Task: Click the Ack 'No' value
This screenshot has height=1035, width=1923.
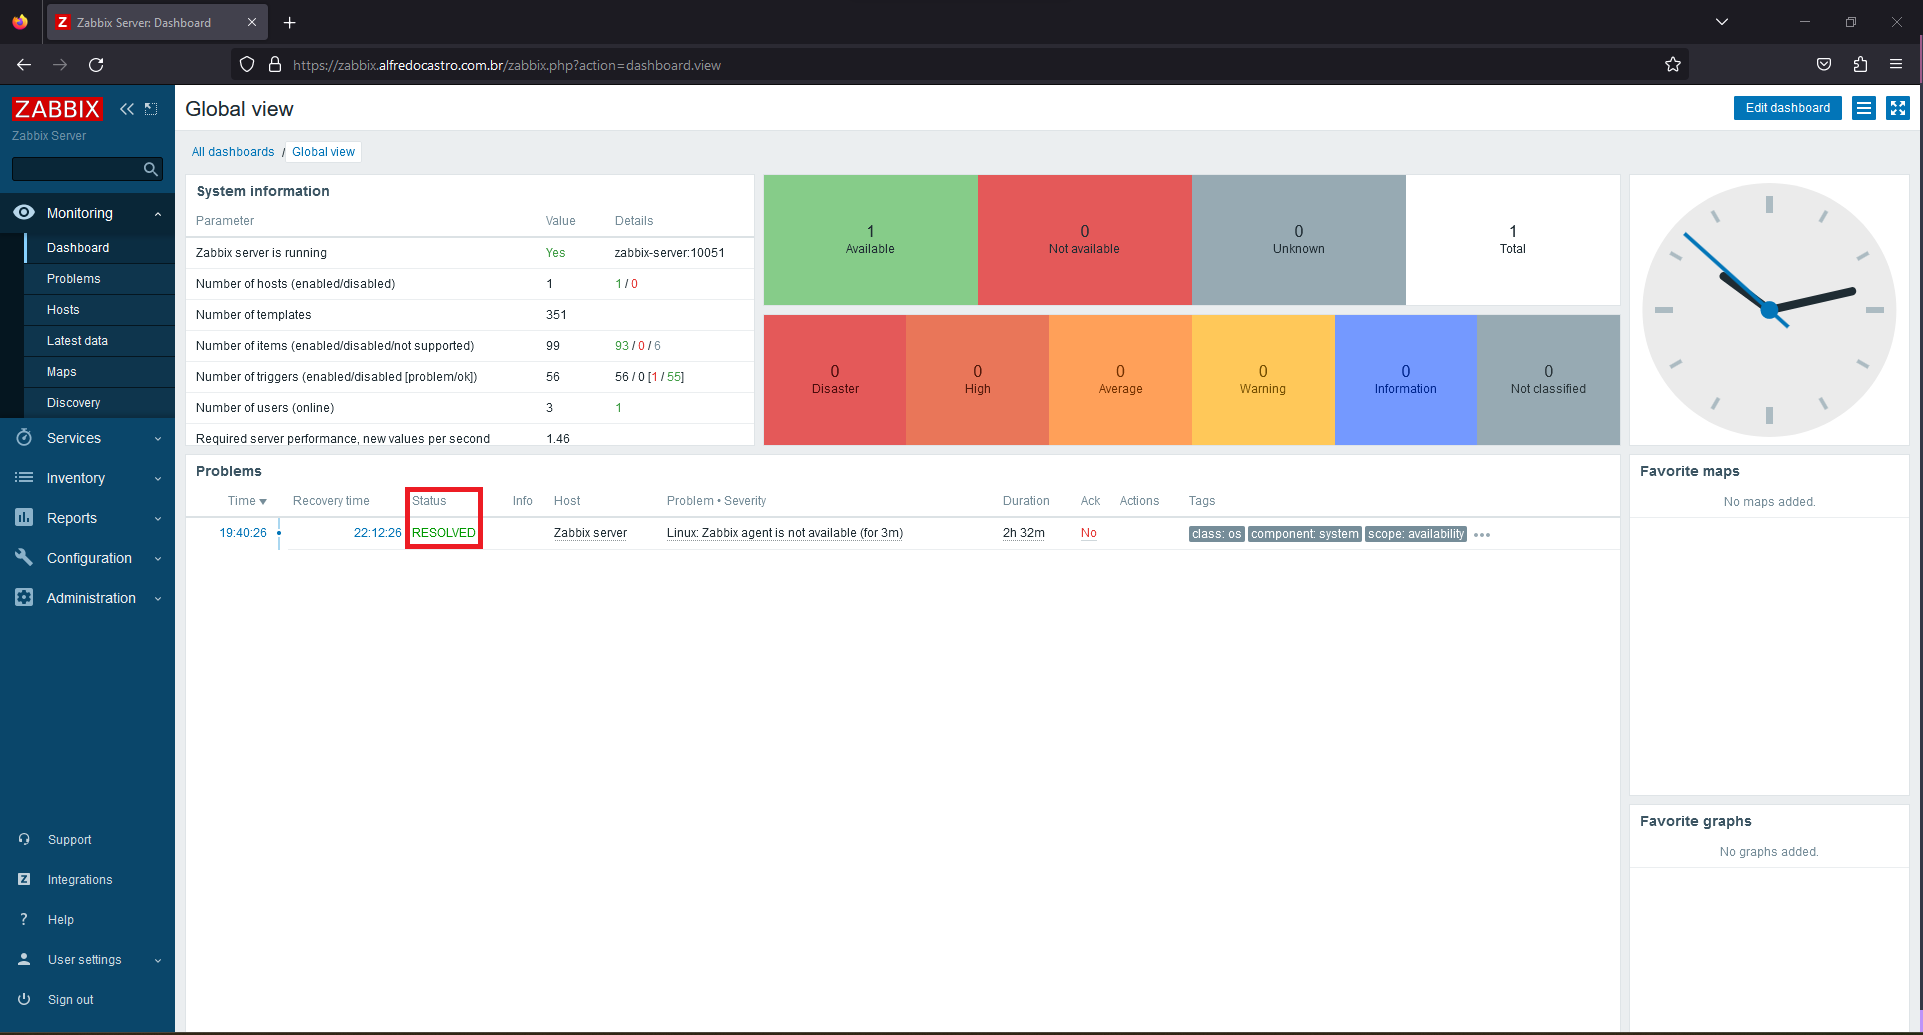Action: (1088, 533)
